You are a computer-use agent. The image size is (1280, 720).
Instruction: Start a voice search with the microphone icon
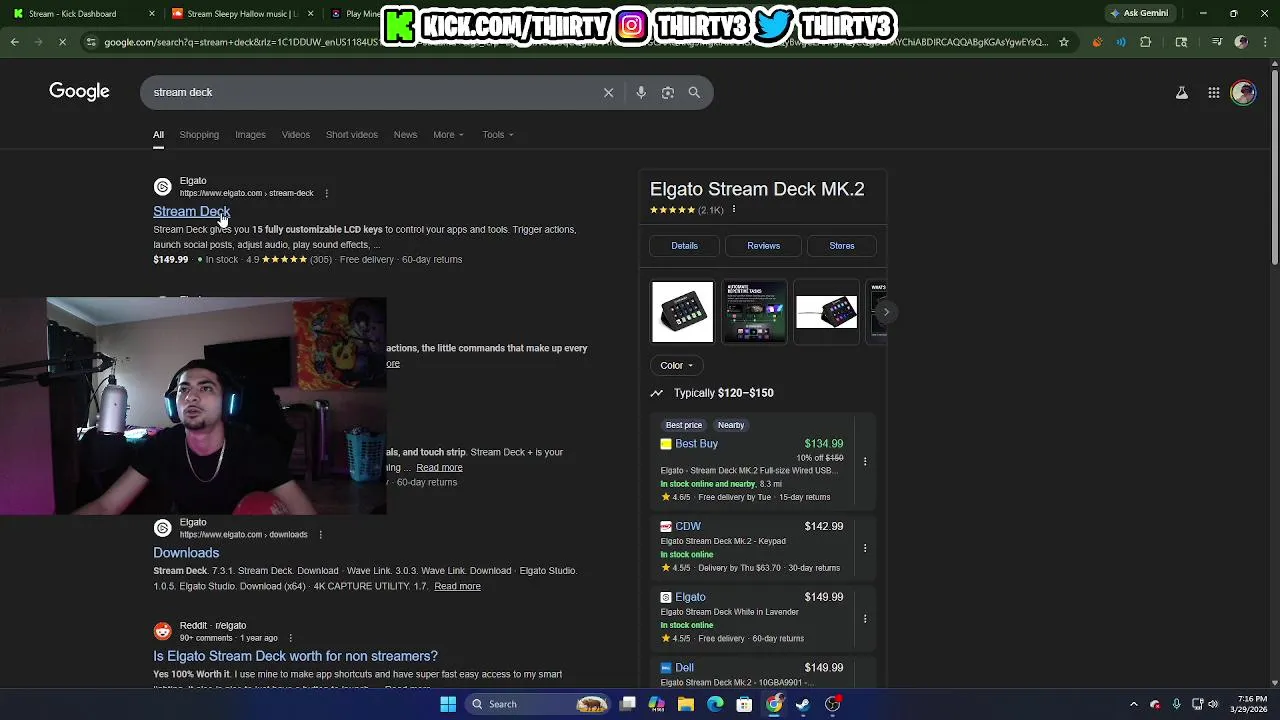coord(641,92)
